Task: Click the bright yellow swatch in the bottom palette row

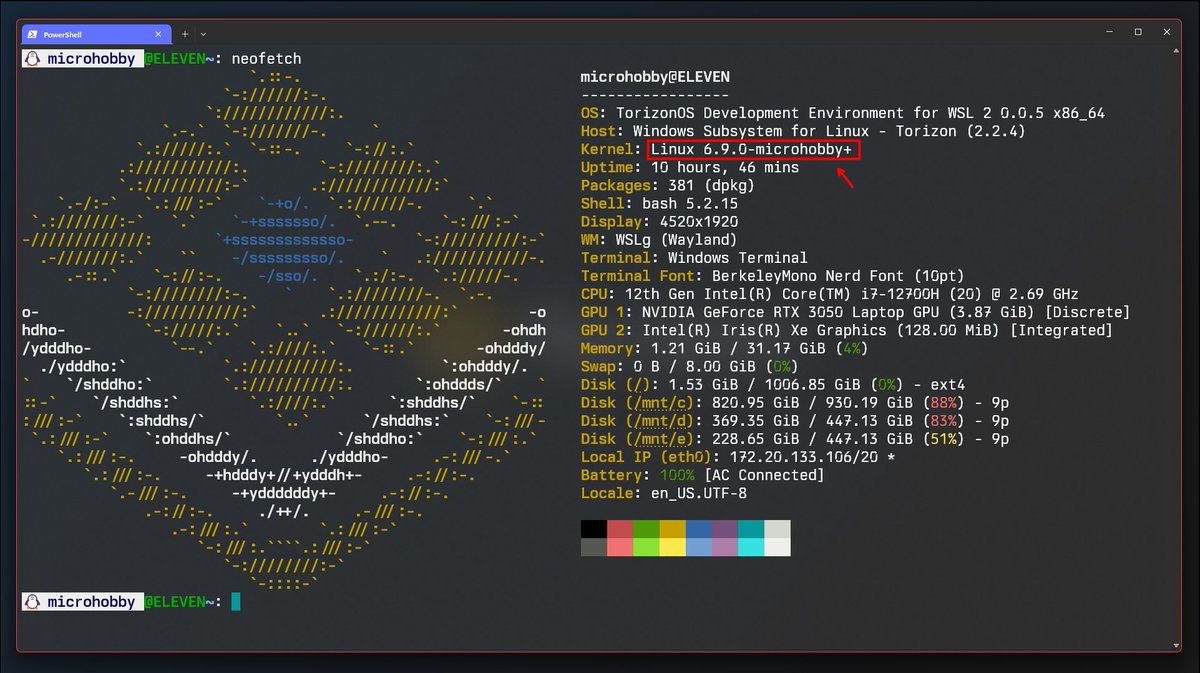Action: pyautogui.click(x=672, y=547)
